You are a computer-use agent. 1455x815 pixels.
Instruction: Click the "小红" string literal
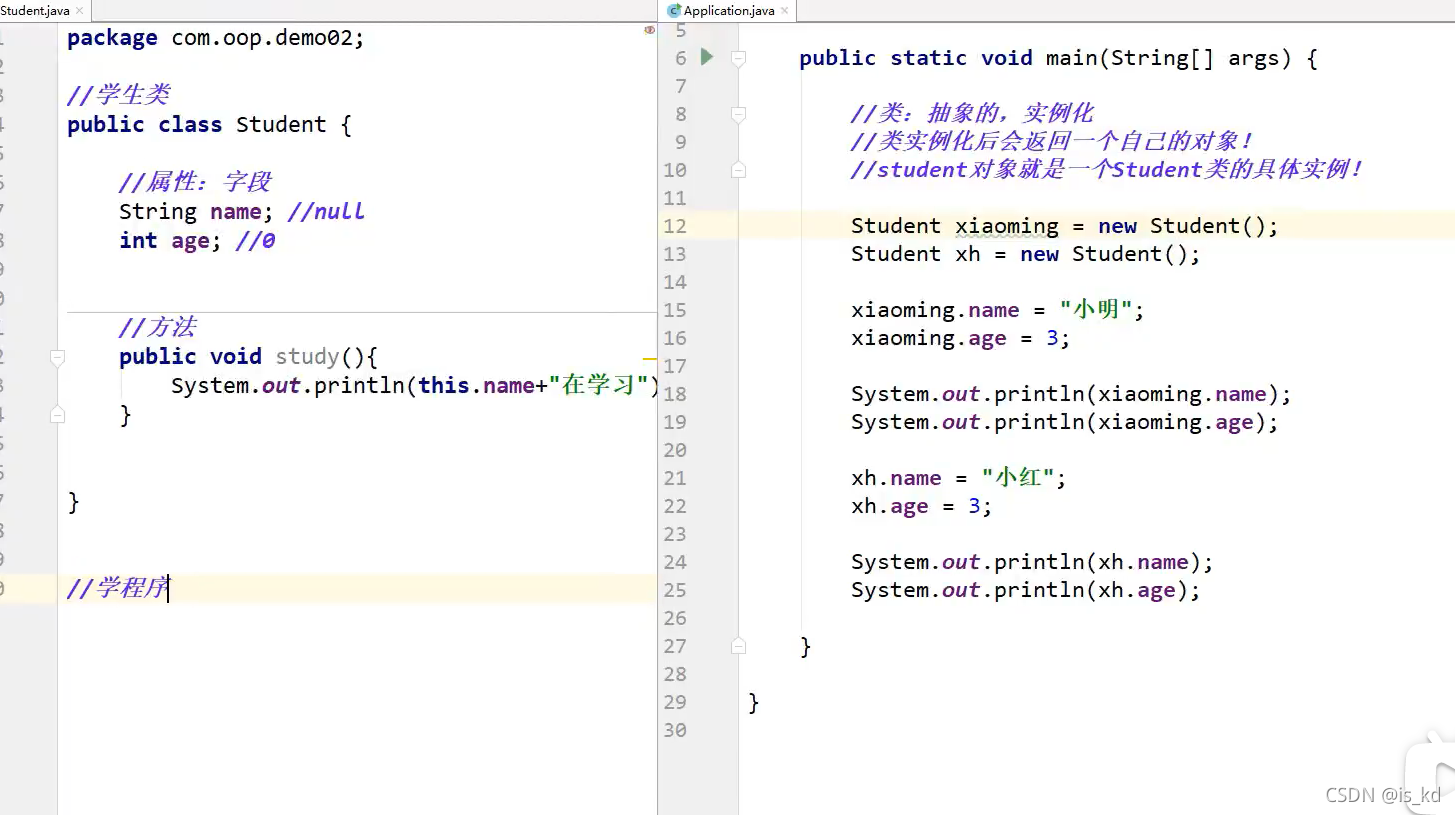coord(1019,478)
